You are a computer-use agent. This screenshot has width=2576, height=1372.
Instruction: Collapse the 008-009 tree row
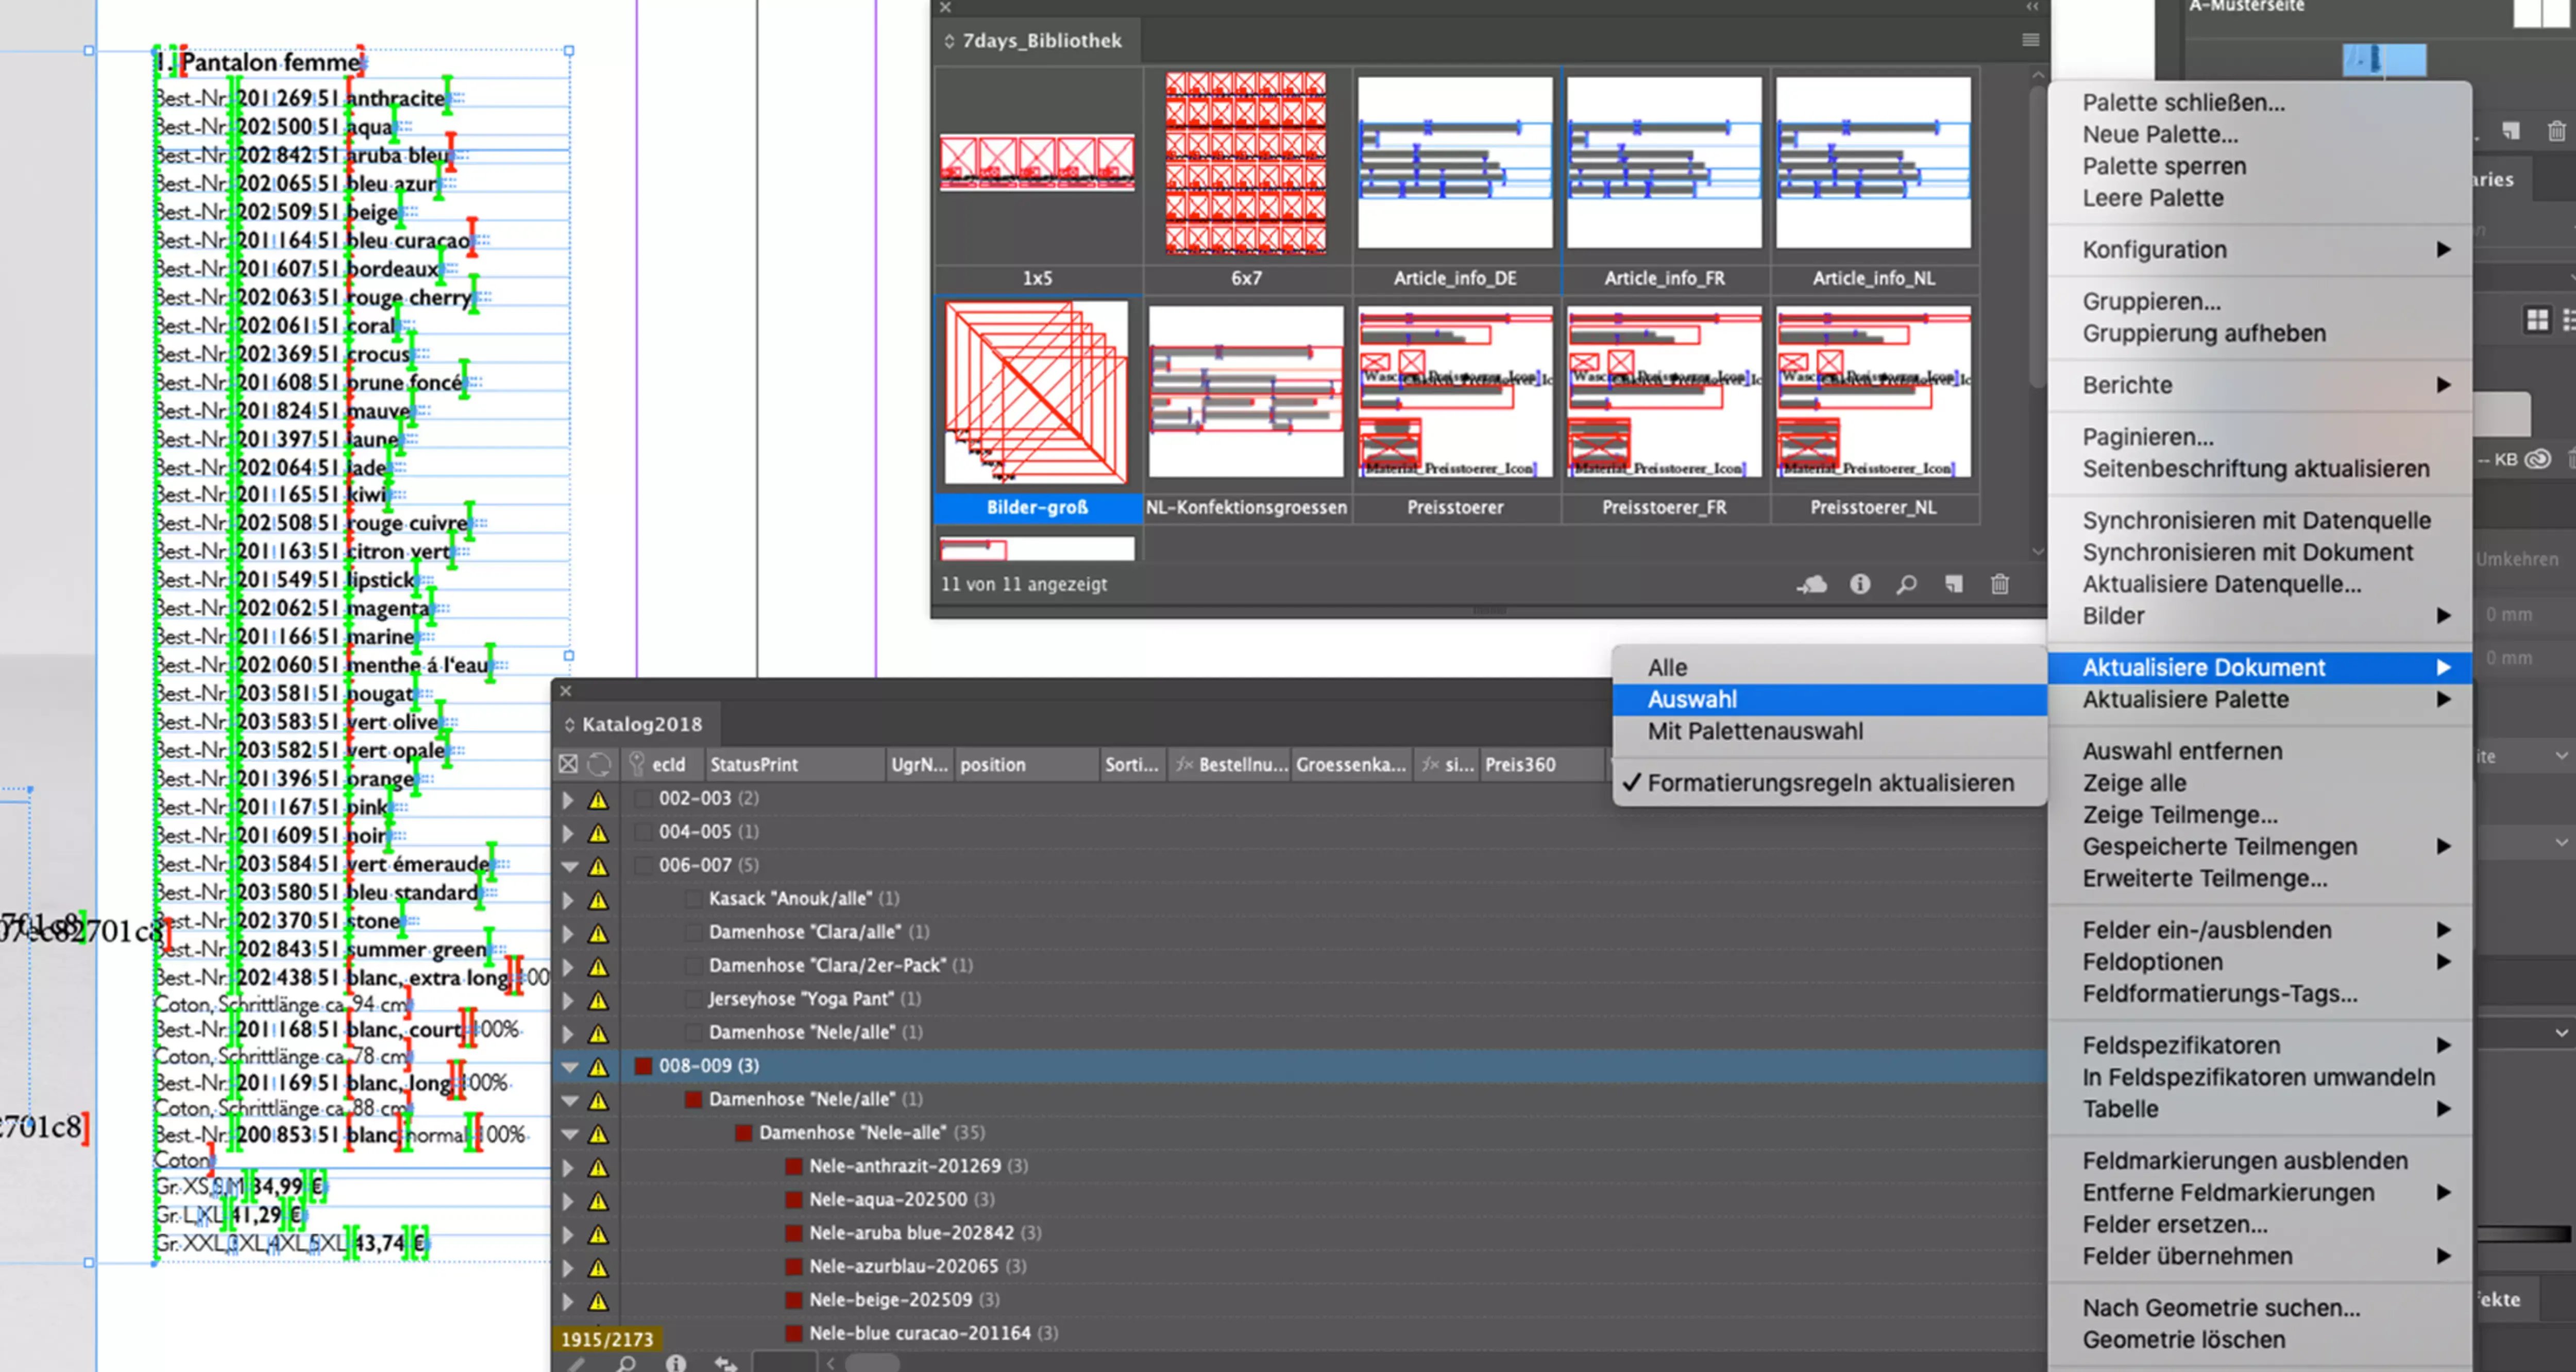(569, 1067)
